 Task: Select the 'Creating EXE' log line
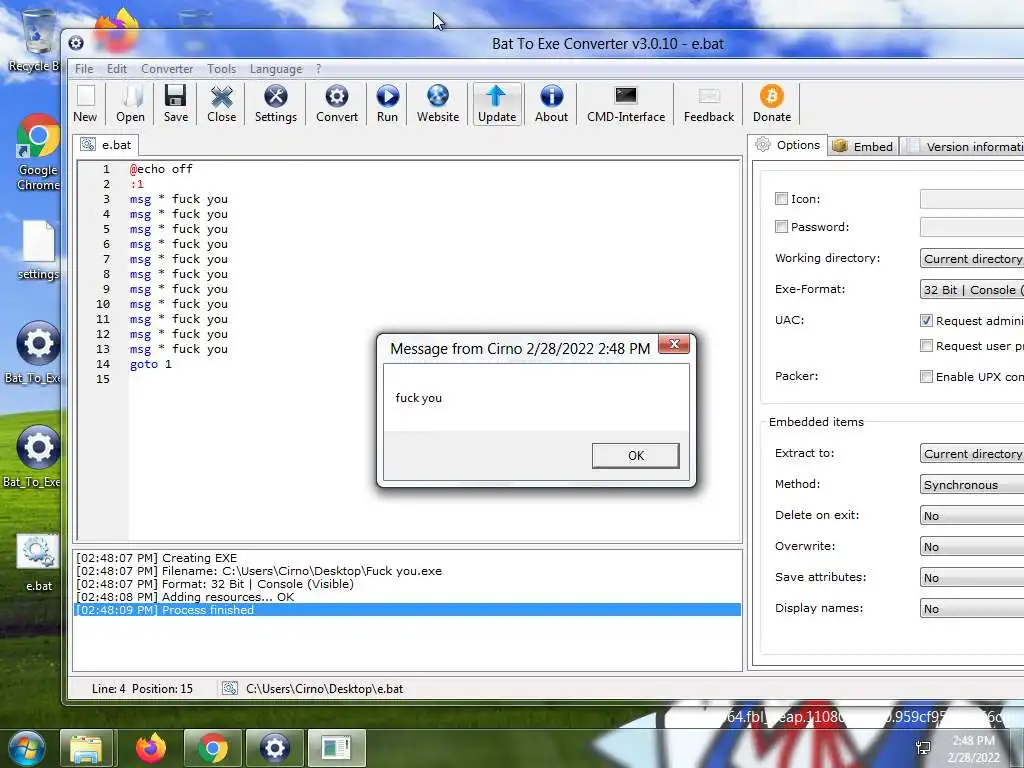(x=408, y=558)
